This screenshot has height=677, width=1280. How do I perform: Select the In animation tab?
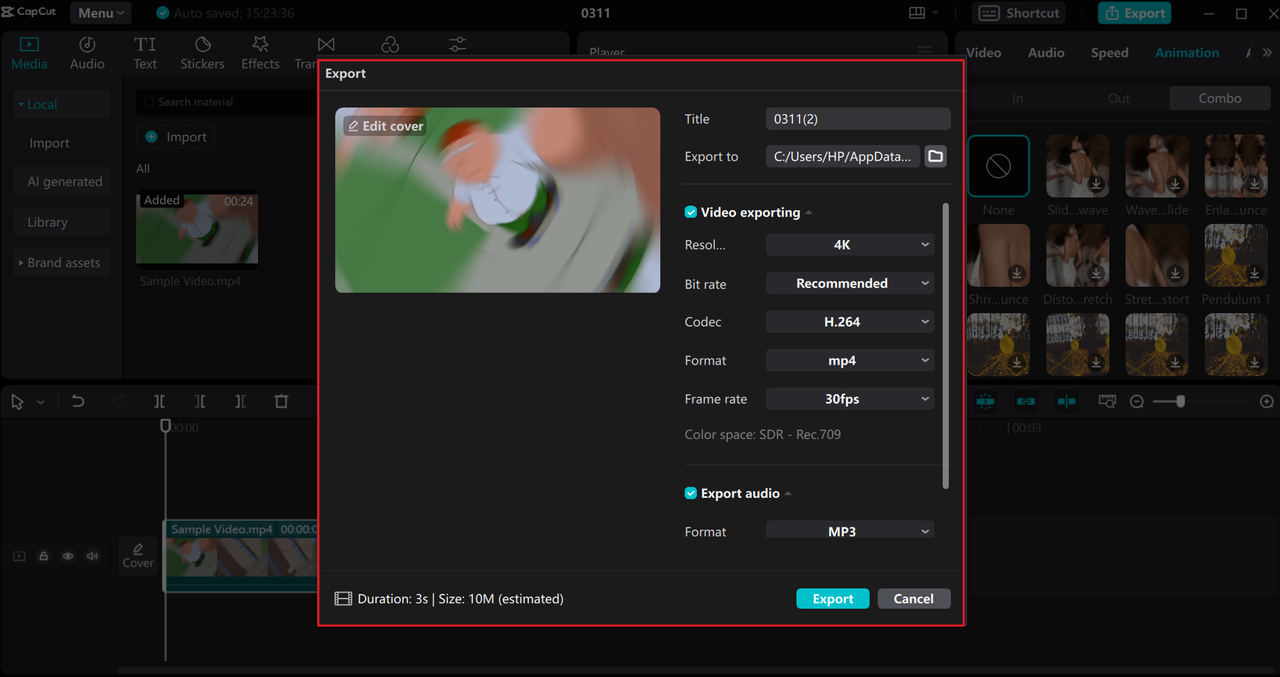pyautogui.click(x=1017, y=98)
